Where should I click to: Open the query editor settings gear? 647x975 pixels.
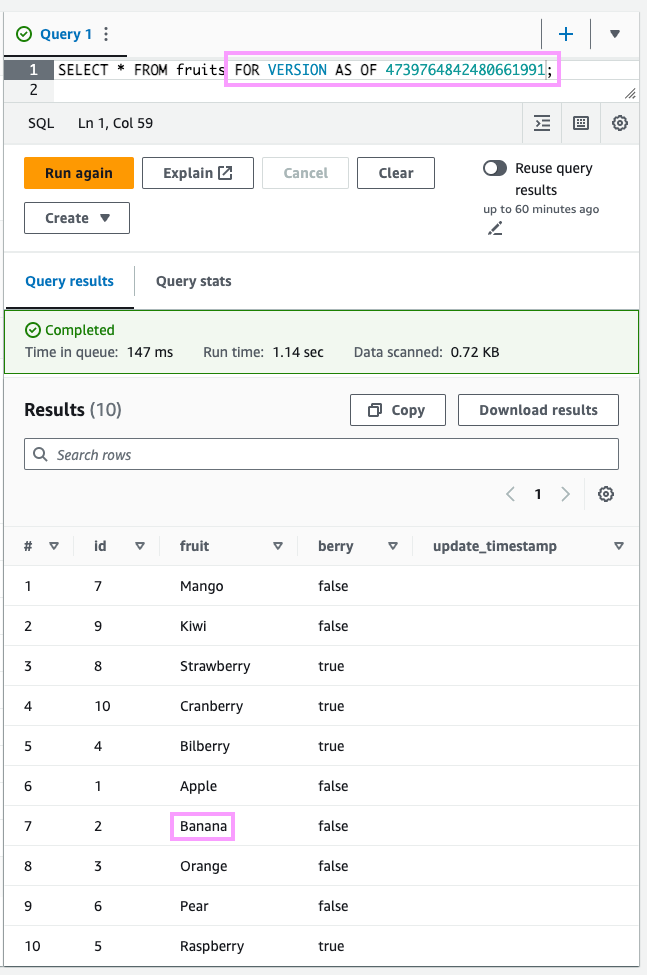point(620,123)
